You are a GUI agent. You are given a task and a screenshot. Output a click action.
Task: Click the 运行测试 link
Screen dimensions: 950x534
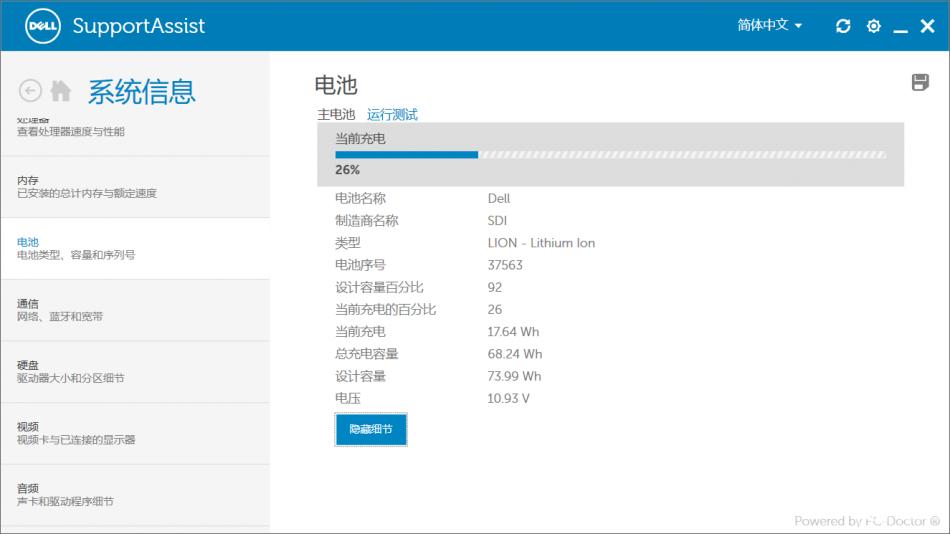point(392,115)
